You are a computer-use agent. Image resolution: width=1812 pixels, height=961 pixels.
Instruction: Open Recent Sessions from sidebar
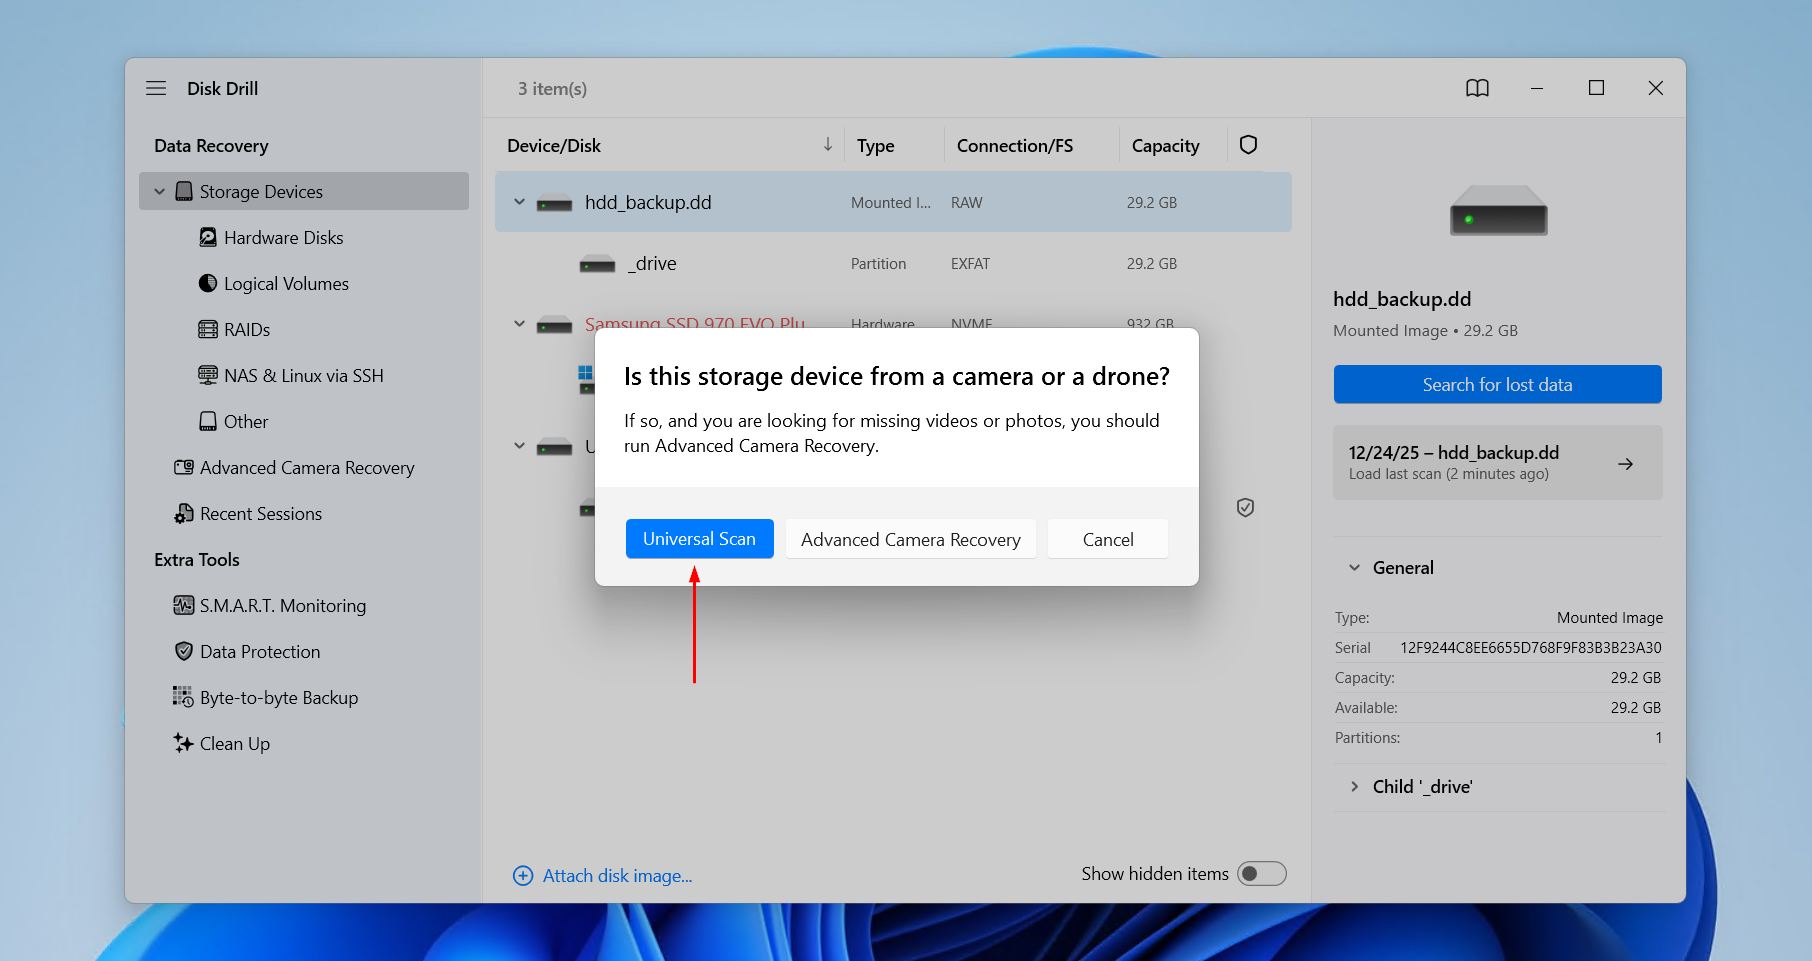click(260, 514)
